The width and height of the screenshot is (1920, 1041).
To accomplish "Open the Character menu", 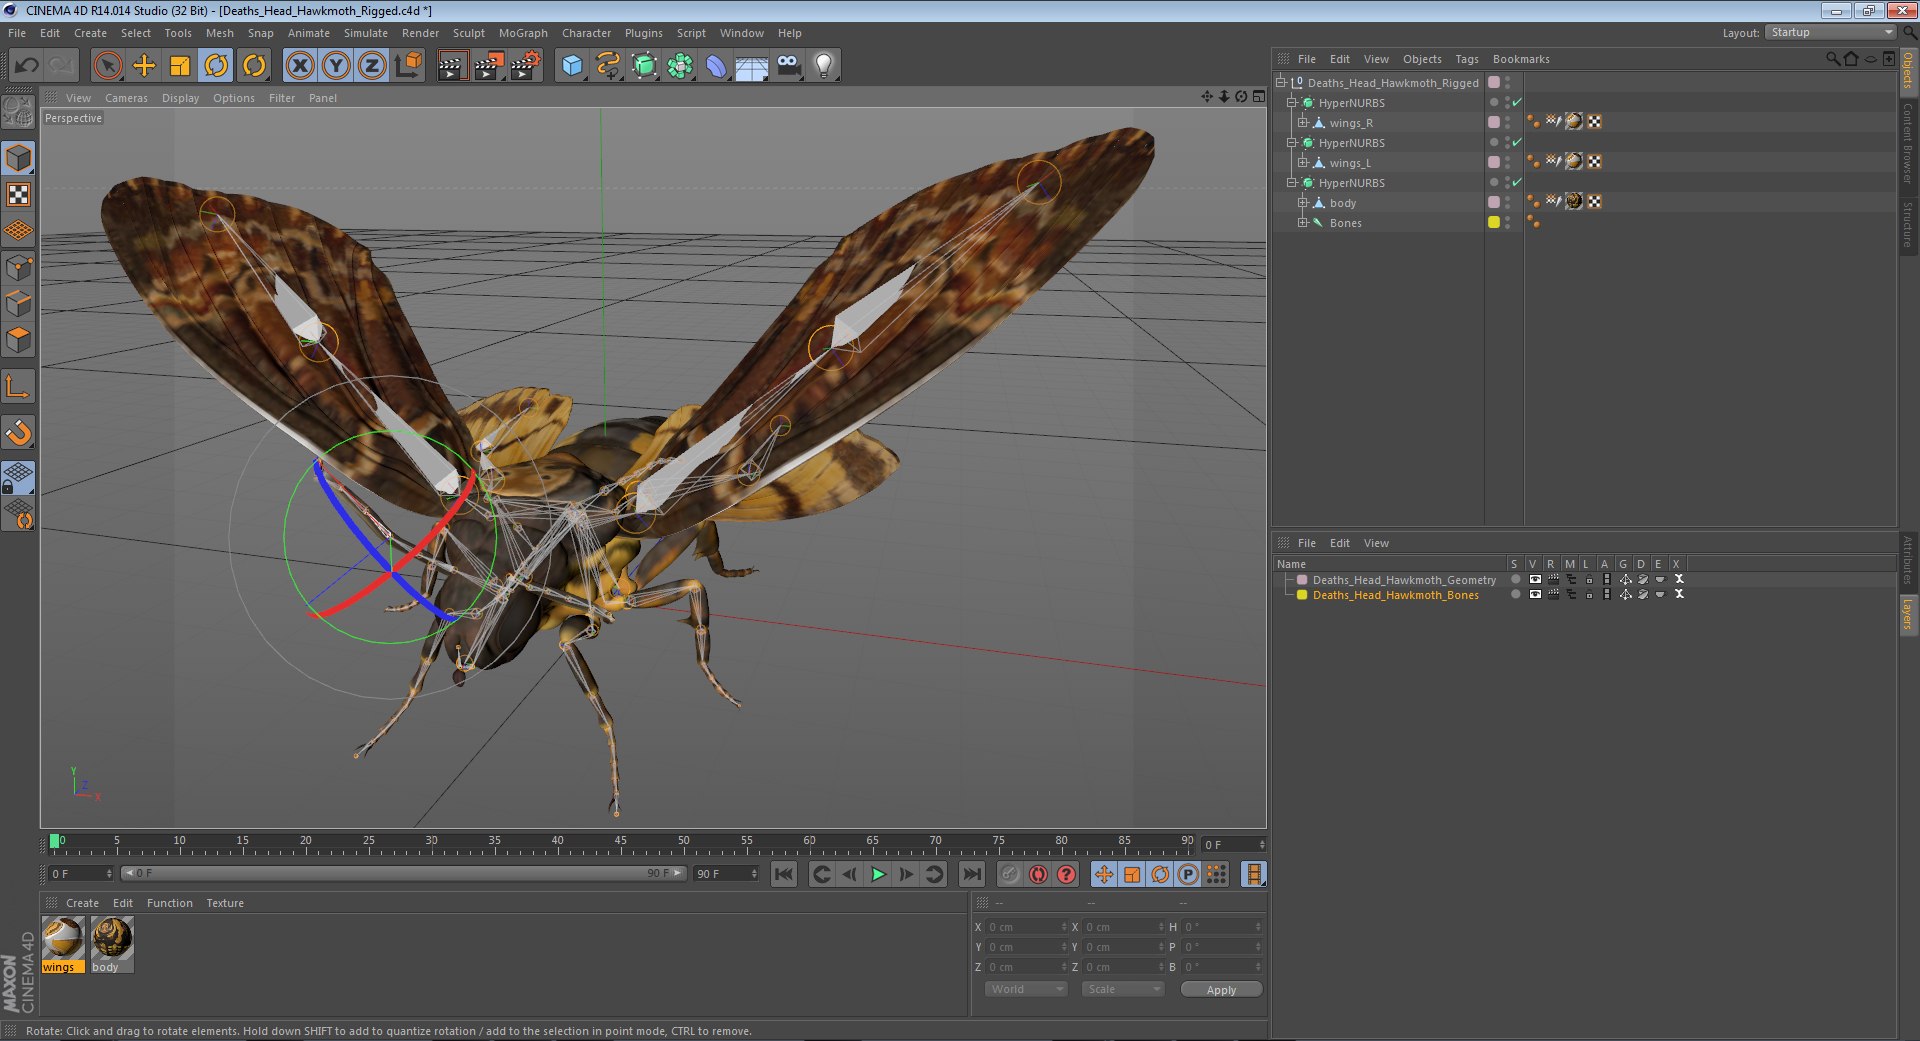I will [586, 33].
